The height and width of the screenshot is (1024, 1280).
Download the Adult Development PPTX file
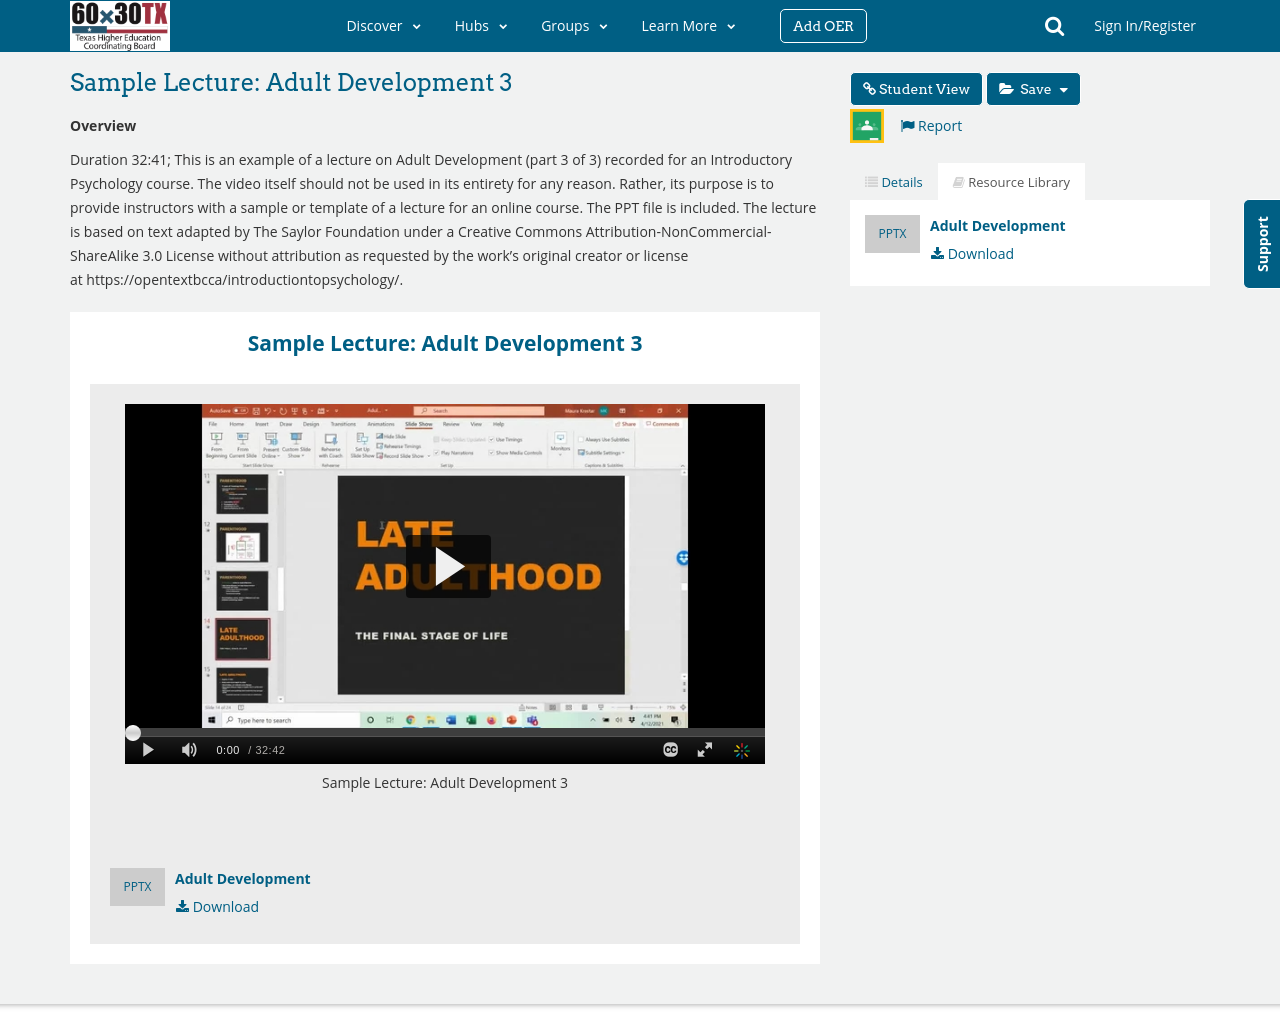coord(971,251)
